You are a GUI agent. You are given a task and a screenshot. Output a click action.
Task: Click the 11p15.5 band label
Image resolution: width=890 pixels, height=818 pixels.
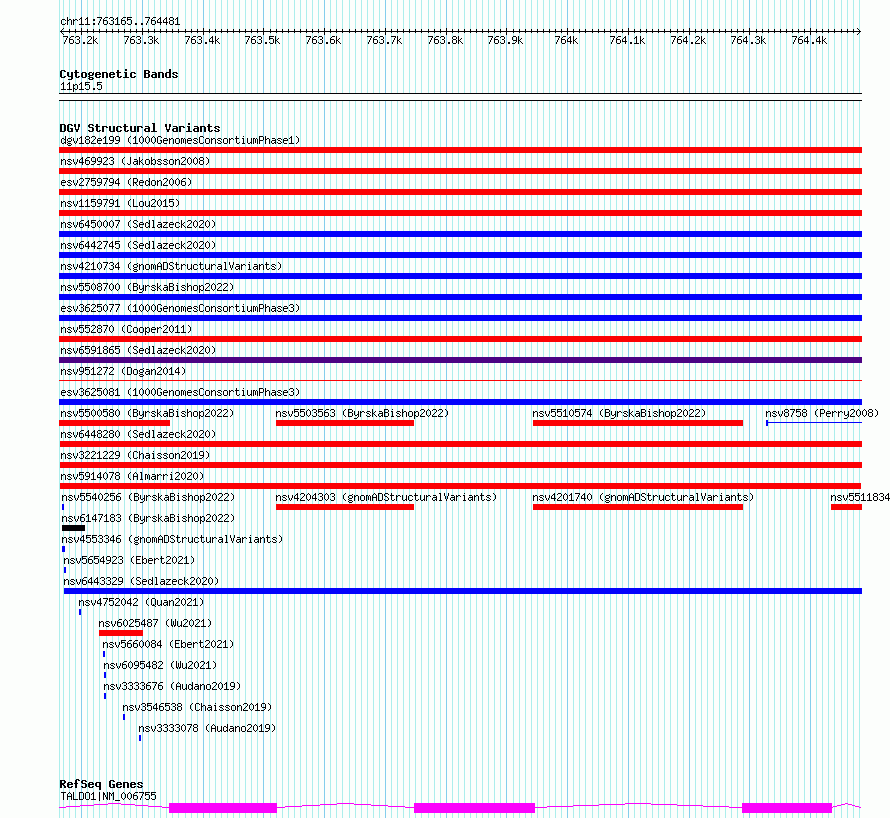pyautogui.click(x=81, y=86)
